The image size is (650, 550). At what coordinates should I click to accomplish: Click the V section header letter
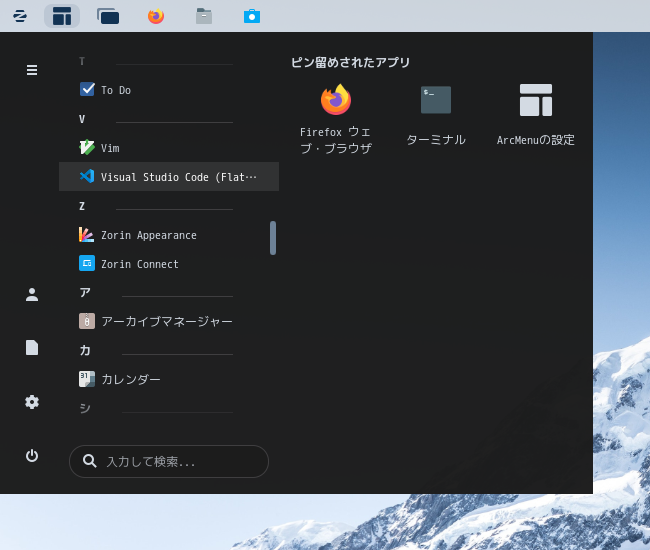[82, 119]
